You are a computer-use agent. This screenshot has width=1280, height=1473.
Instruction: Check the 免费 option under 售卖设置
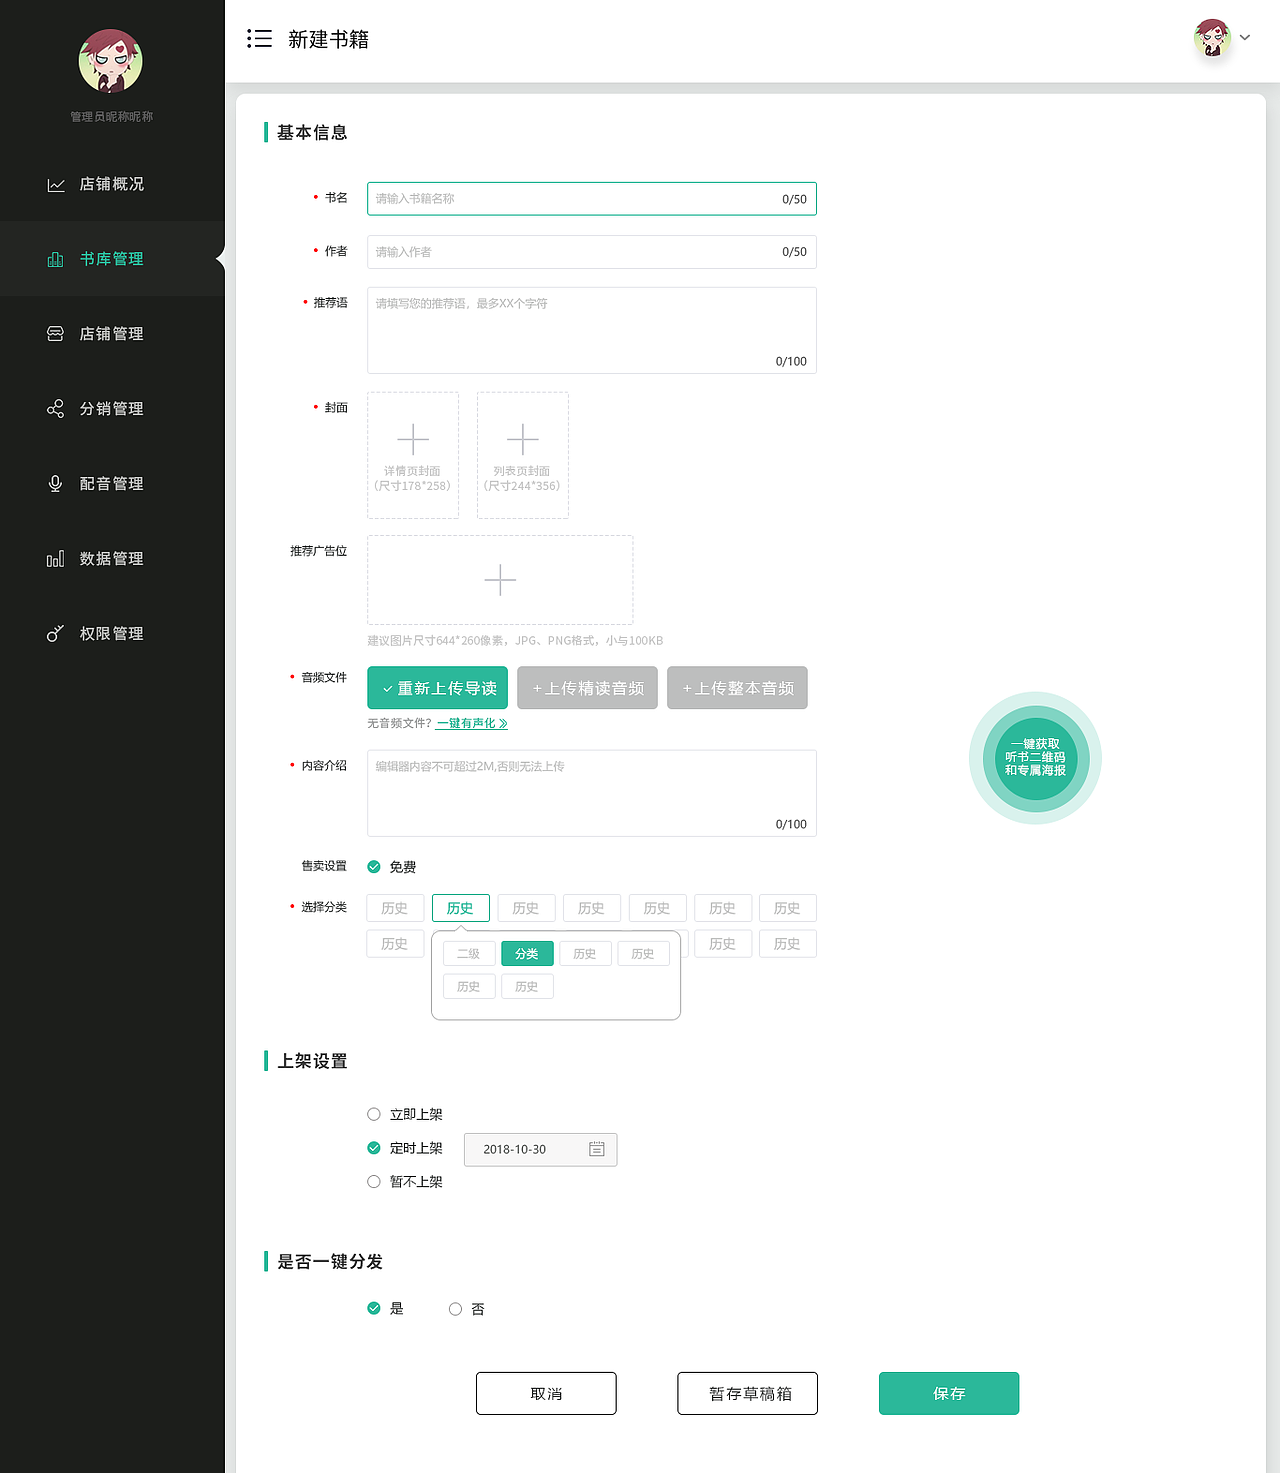point(374,866)
